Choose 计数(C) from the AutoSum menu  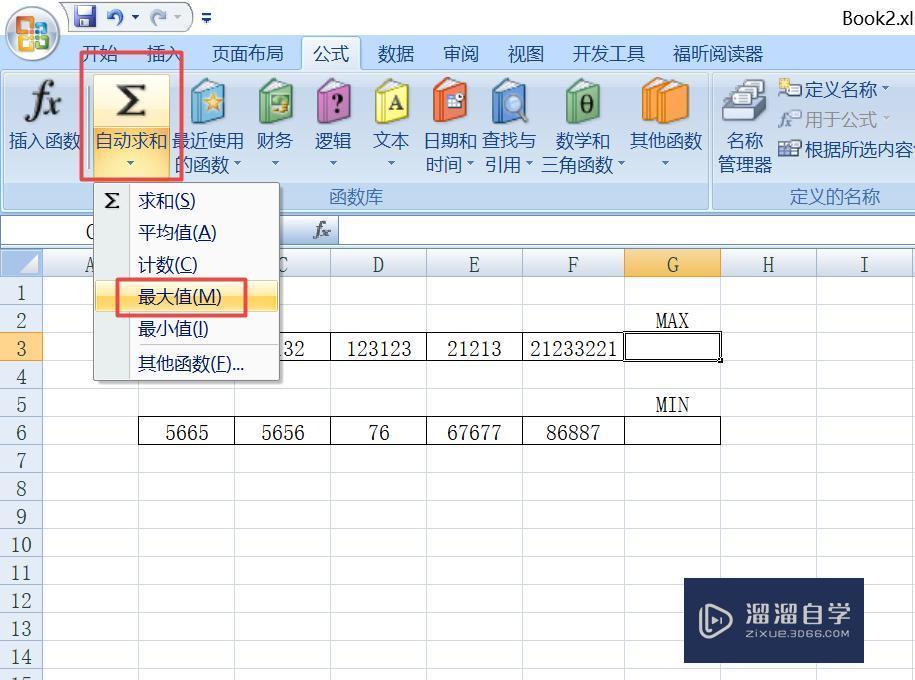(186, 265)
